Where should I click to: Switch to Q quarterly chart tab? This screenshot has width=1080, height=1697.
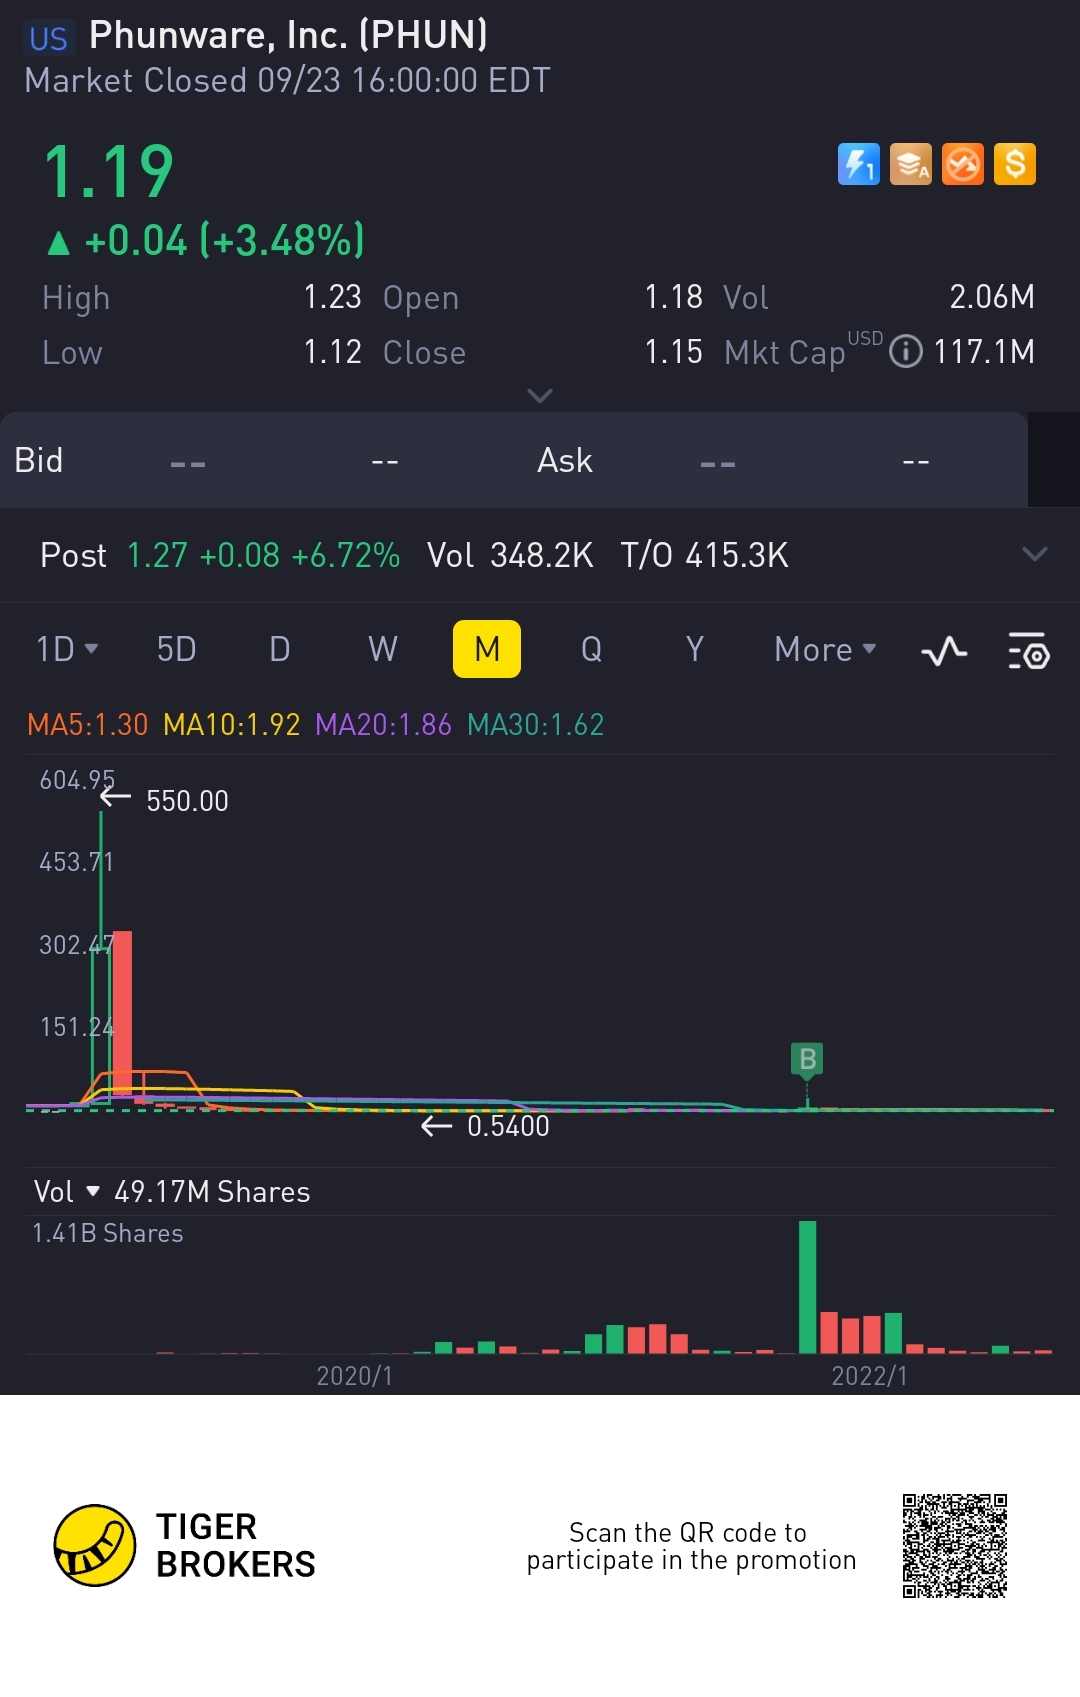591,649
